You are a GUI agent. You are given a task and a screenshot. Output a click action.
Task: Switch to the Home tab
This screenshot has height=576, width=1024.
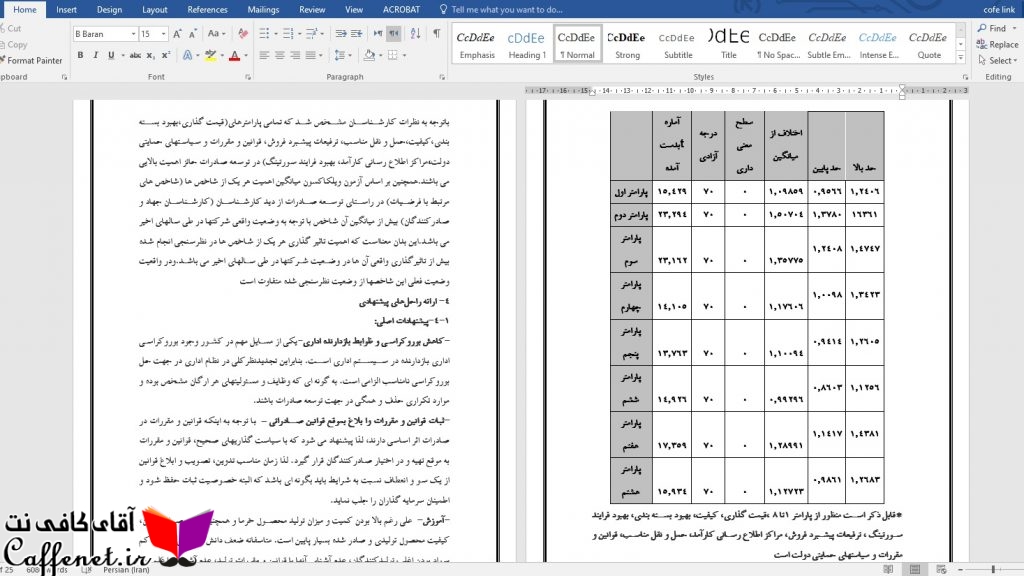coord(25,9)
